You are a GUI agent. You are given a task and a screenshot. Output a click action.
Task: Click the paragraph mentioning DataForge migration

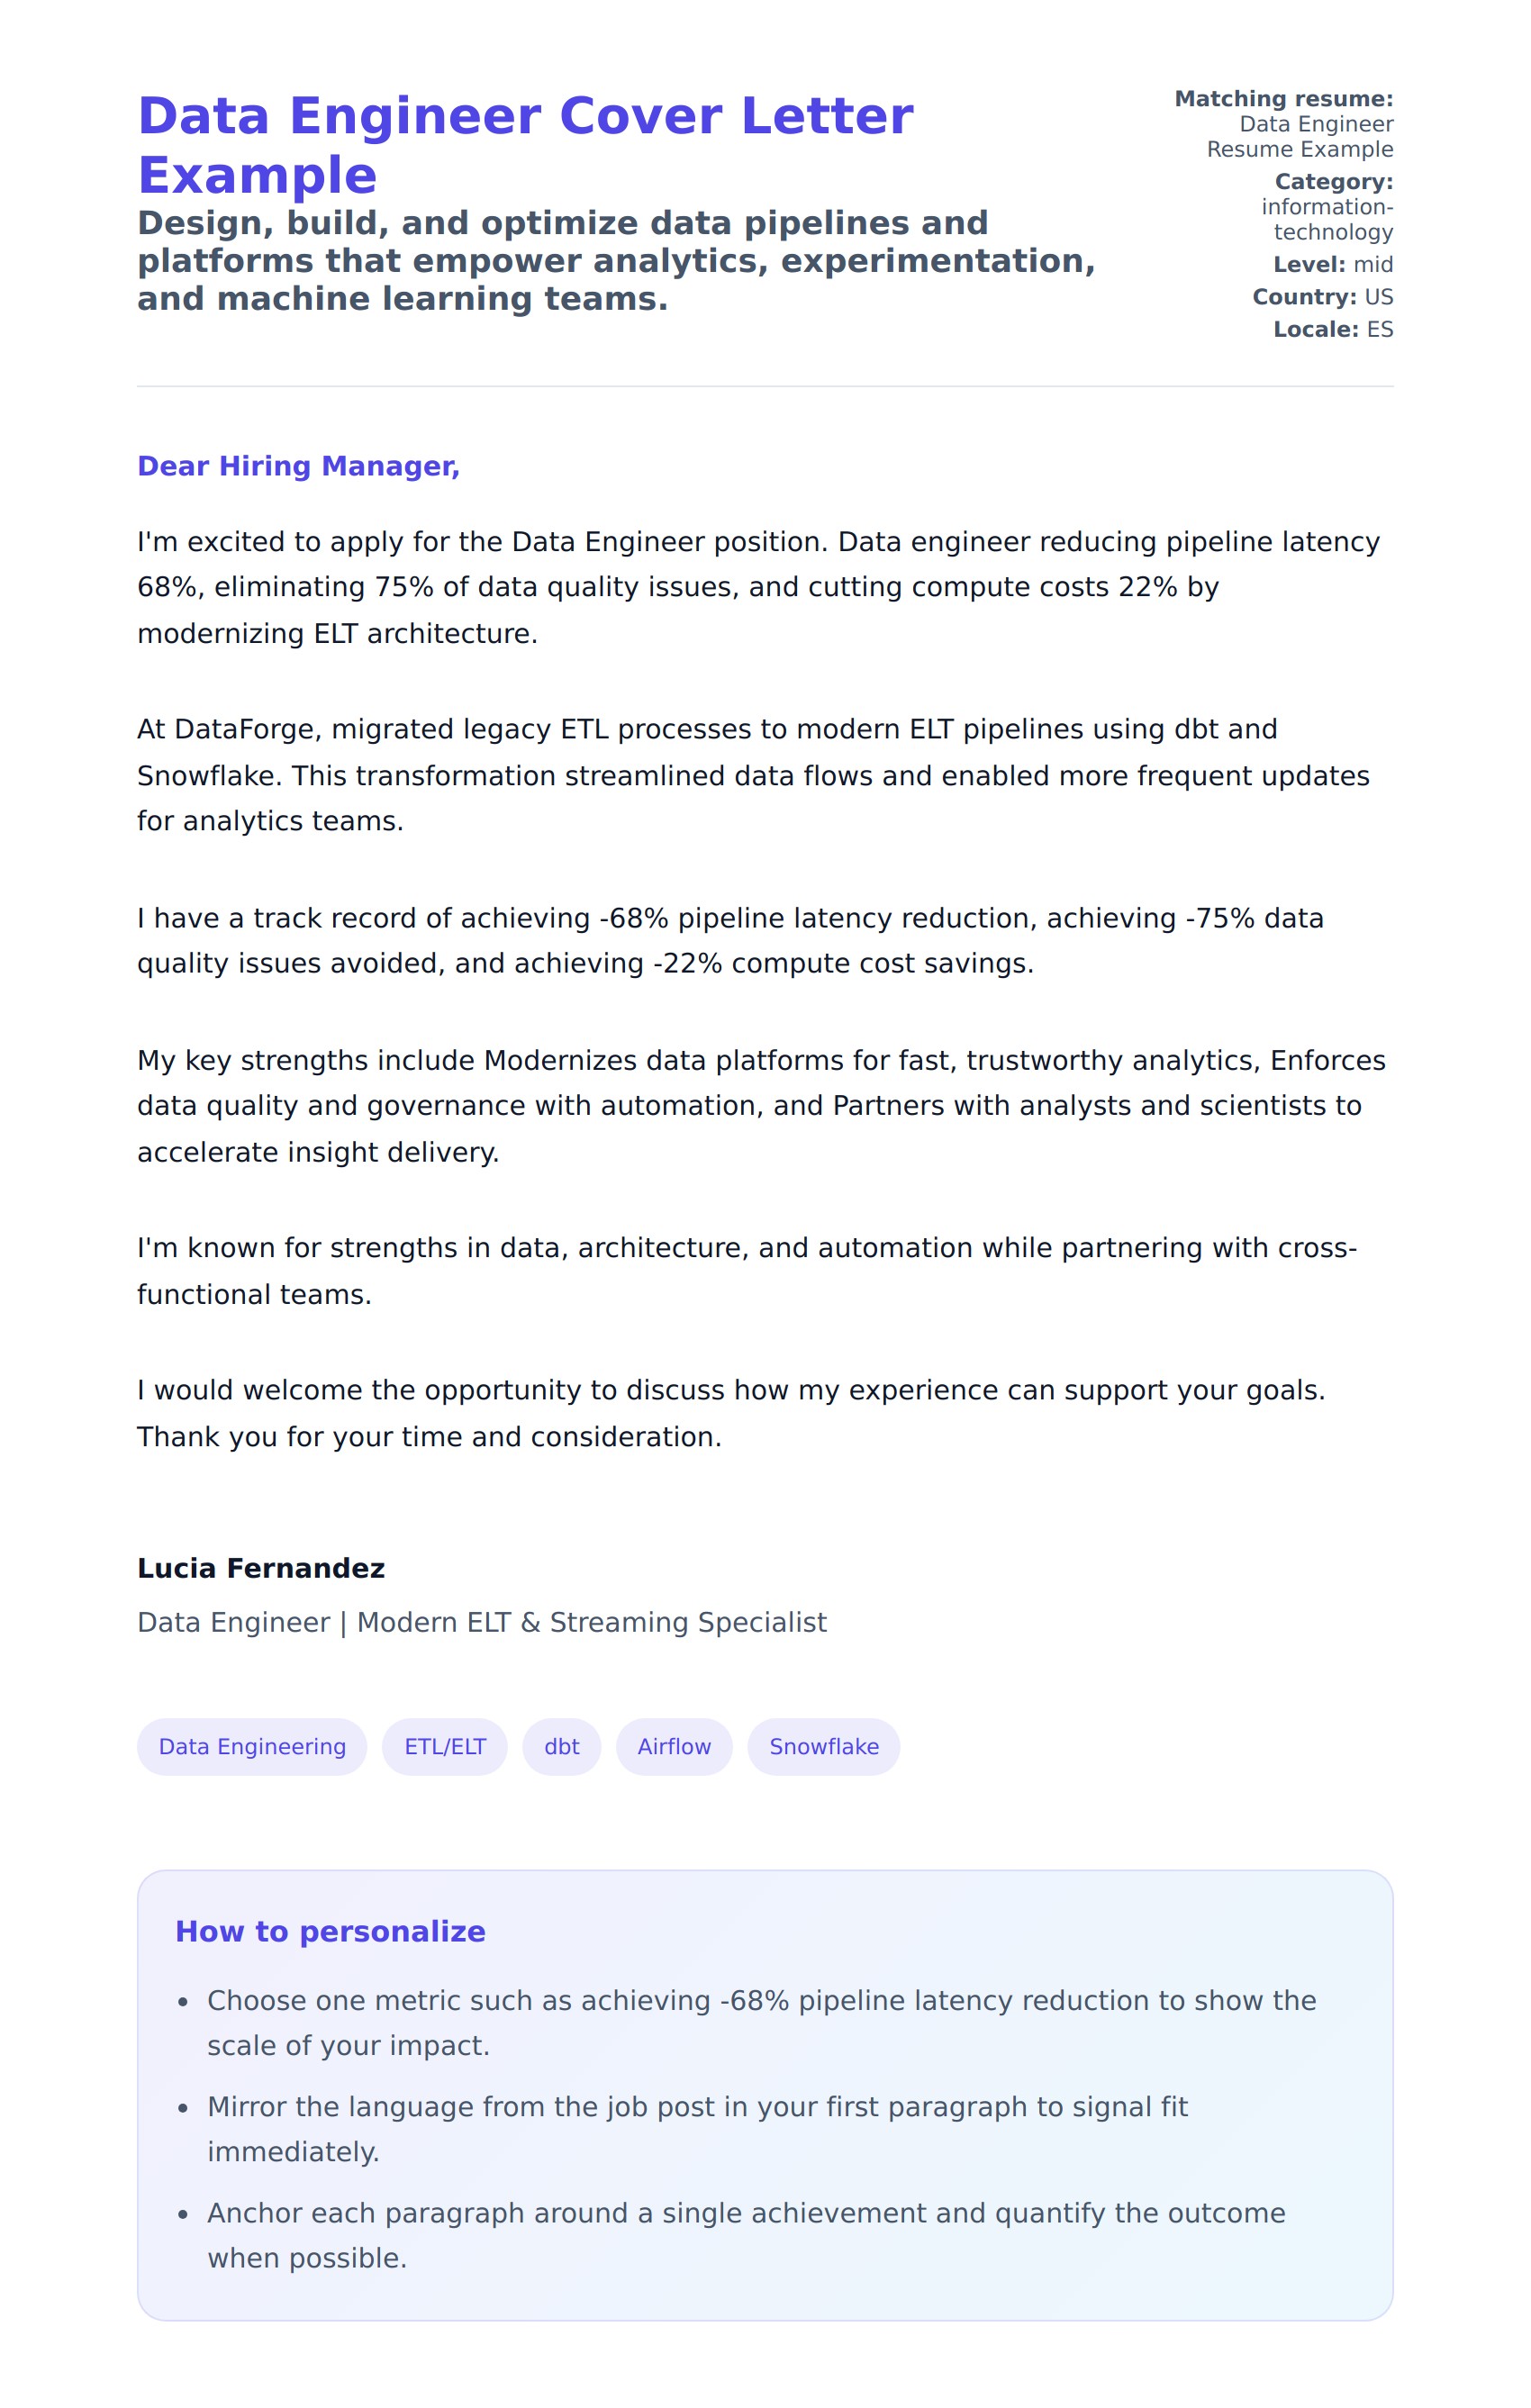tap(753, 776)
